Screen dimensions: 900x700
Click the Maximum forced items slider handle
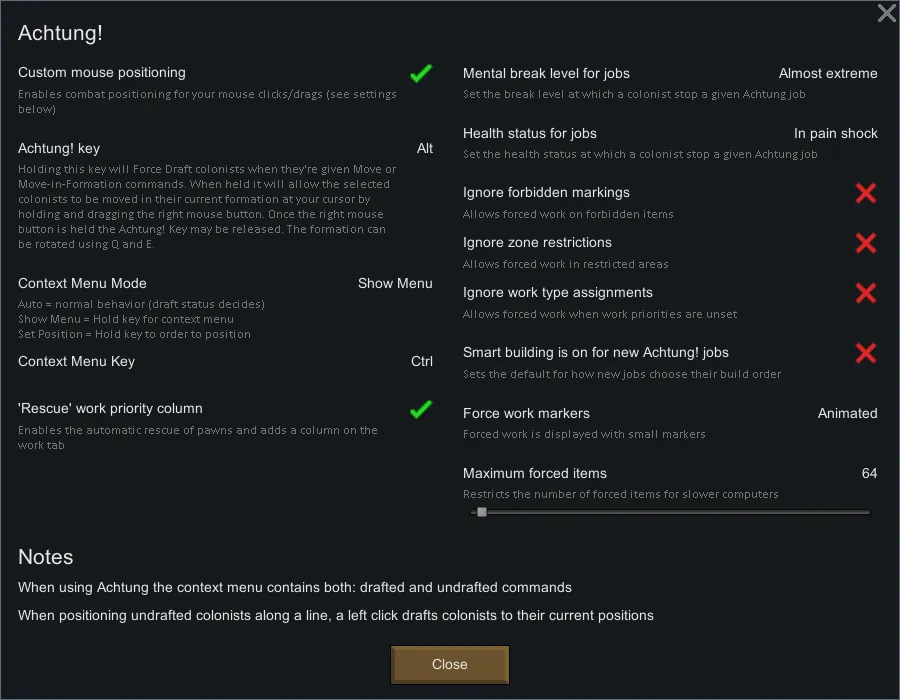tap(482, 512)
